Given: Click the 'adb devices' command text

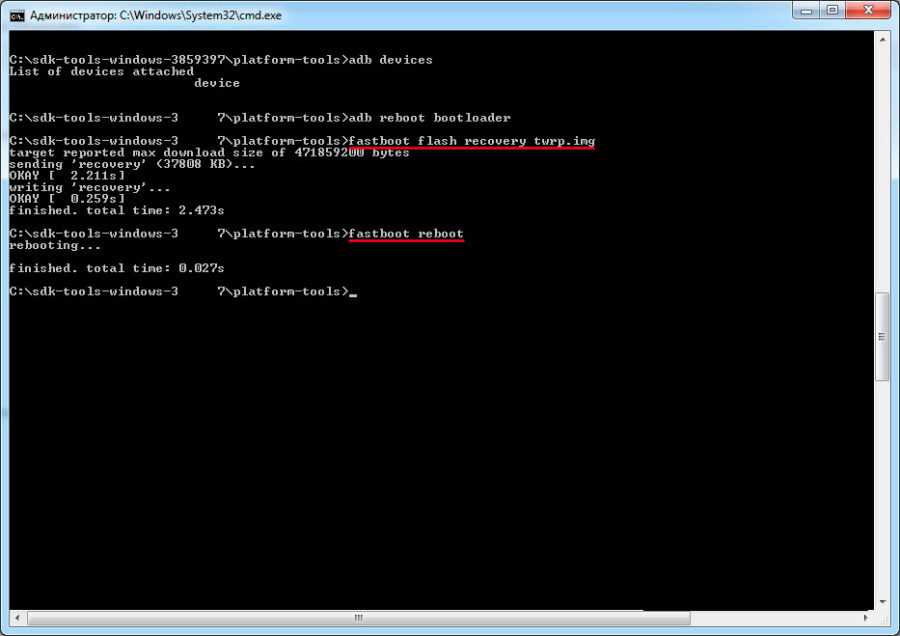Looking at the screenshot, I should tap(391, 60).
